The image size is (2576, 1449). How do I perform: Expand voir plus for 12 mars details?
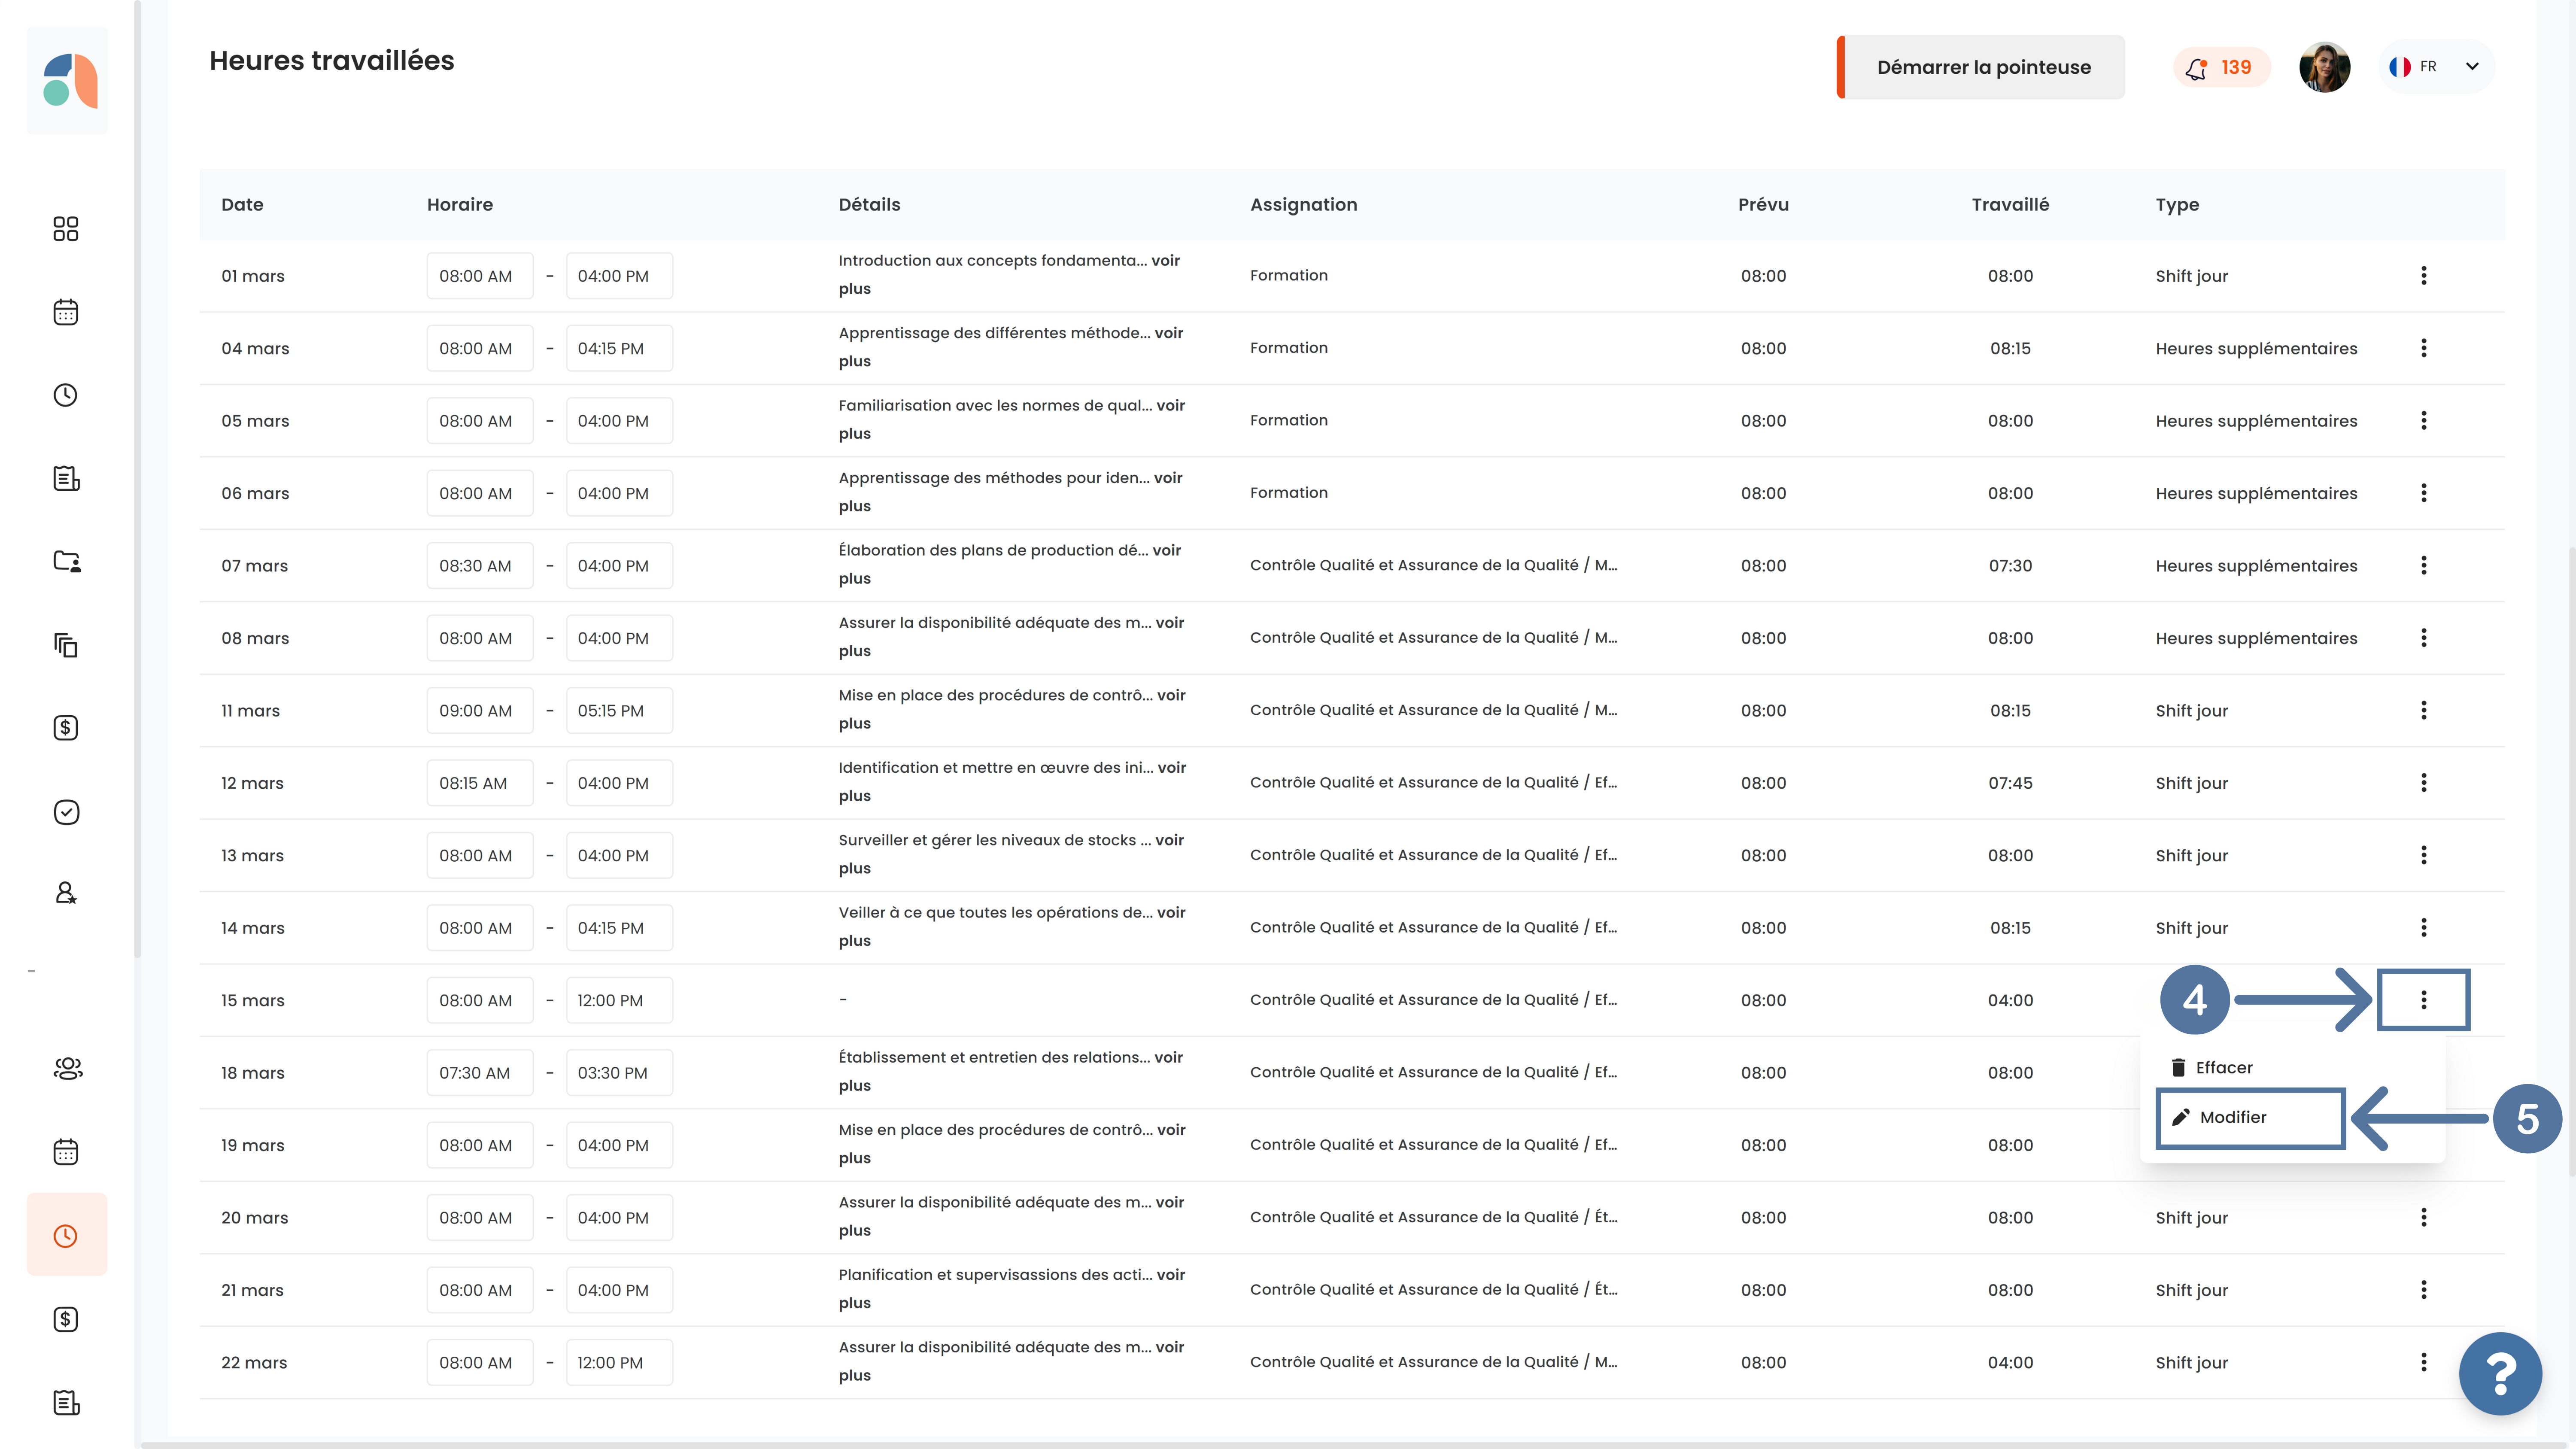pyautogui.click(x=1171, y=768)
